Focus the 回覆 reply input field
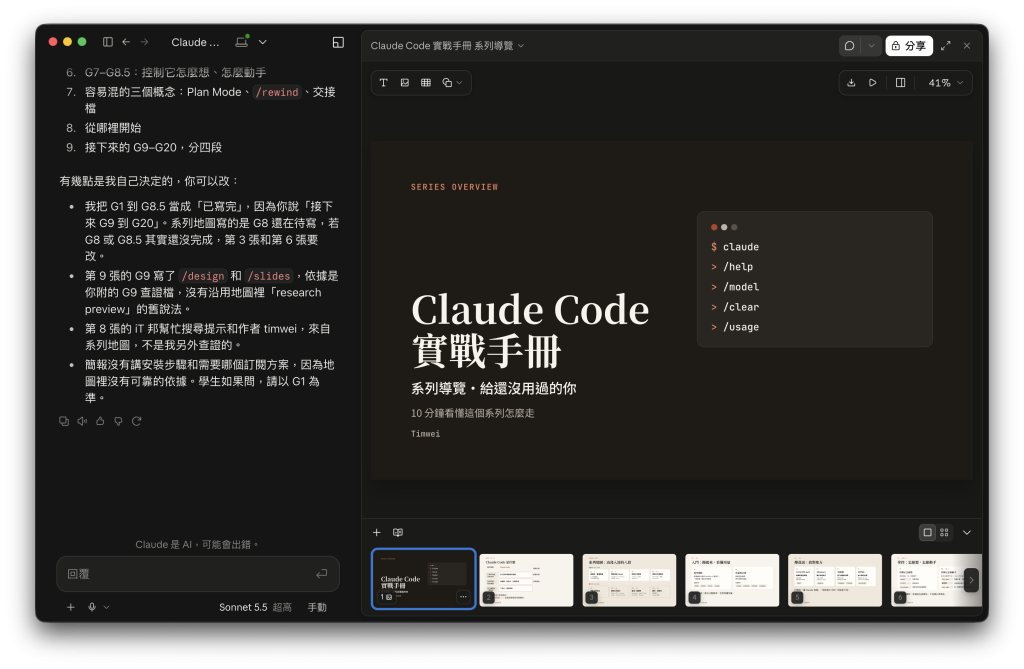The height and width of the screenshot is (669, 1024). (x=198, y=574)
